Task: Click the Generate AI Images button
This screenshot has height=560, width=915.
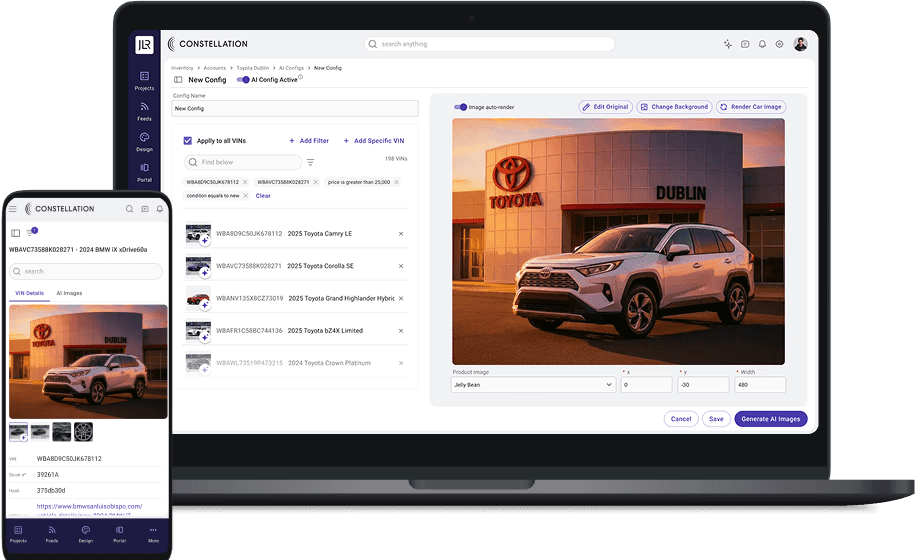Action: [x=770, y=419]
